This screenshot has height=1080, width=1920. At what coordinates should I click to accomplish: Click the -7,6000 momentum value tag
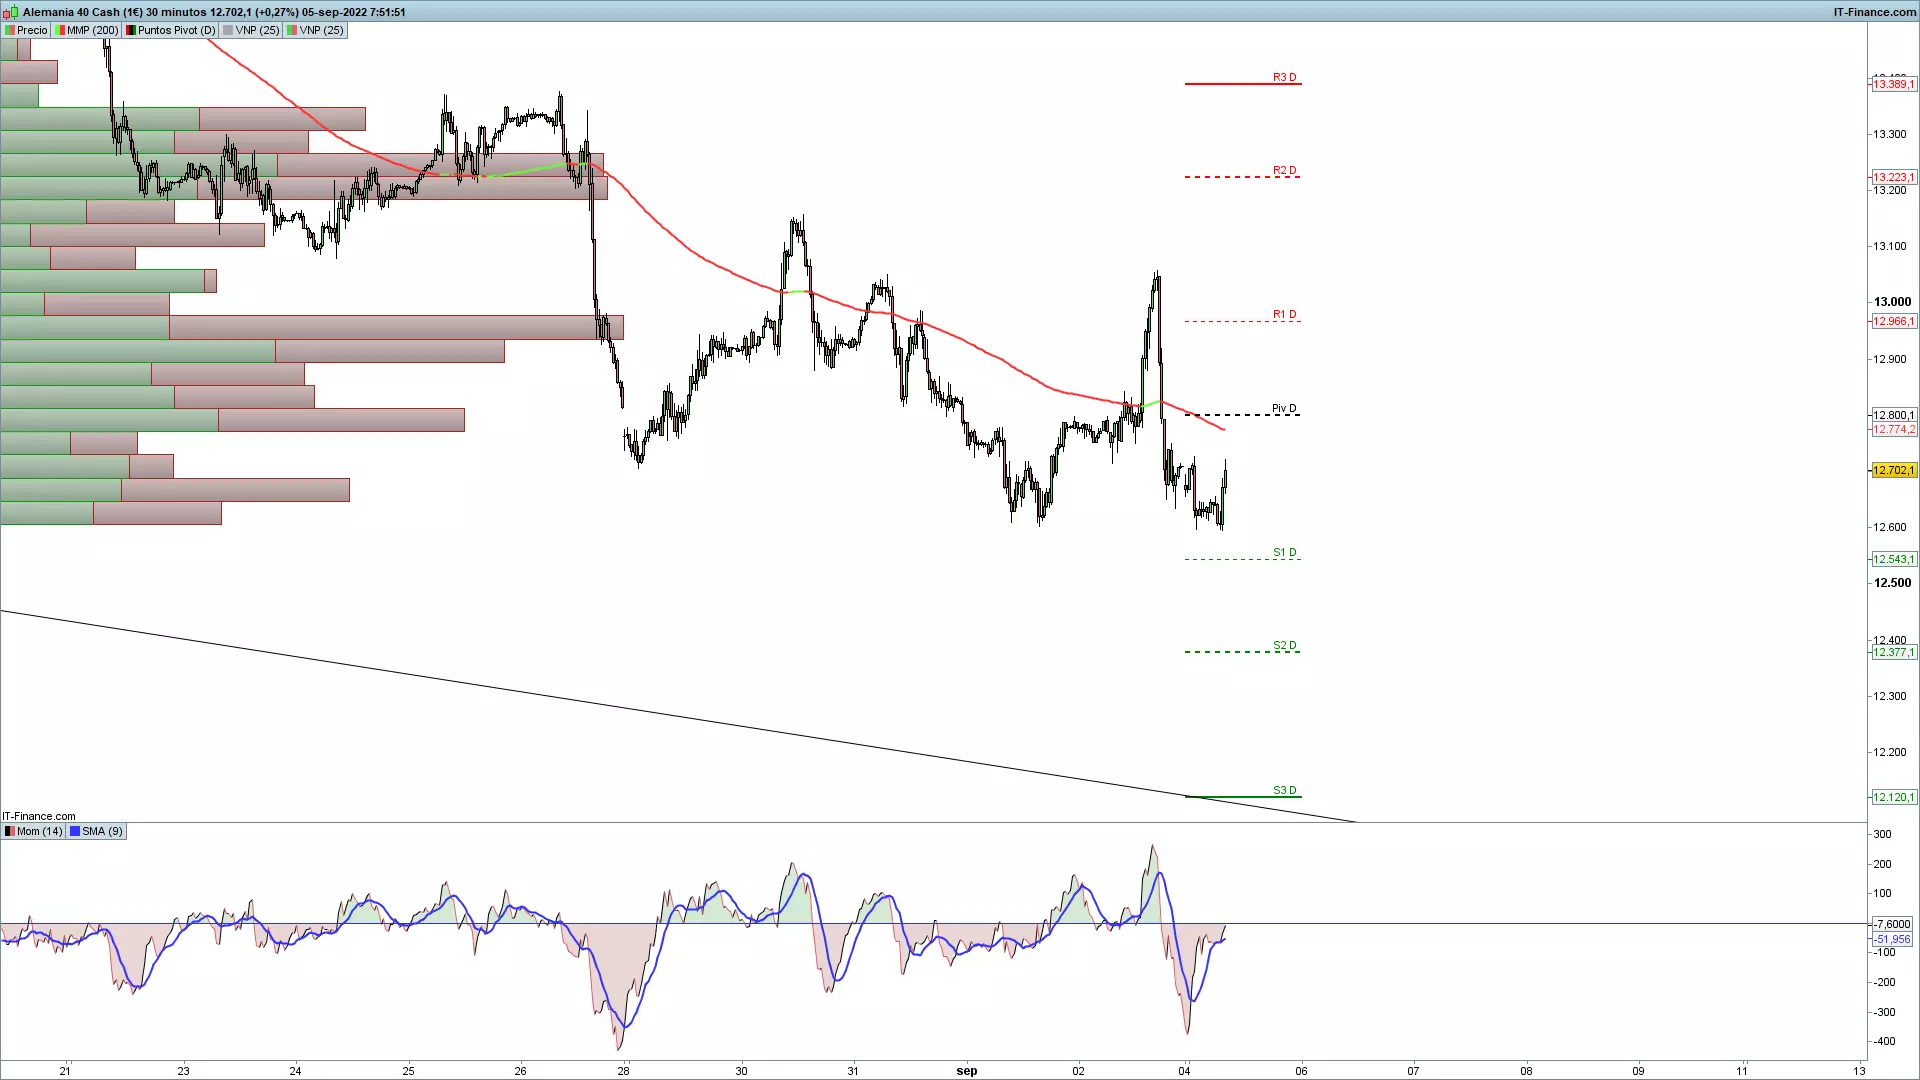tap(1892, 924)
